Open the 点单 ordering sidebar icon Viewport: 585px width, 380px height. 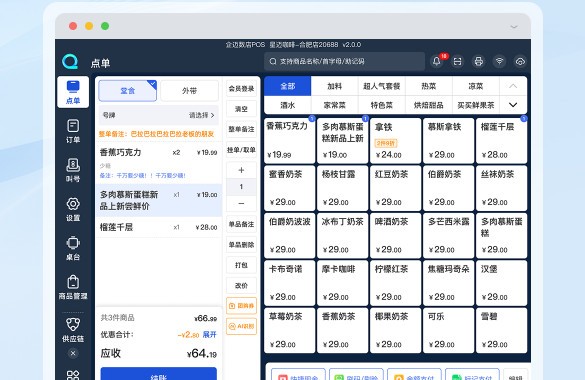point(73,92)
